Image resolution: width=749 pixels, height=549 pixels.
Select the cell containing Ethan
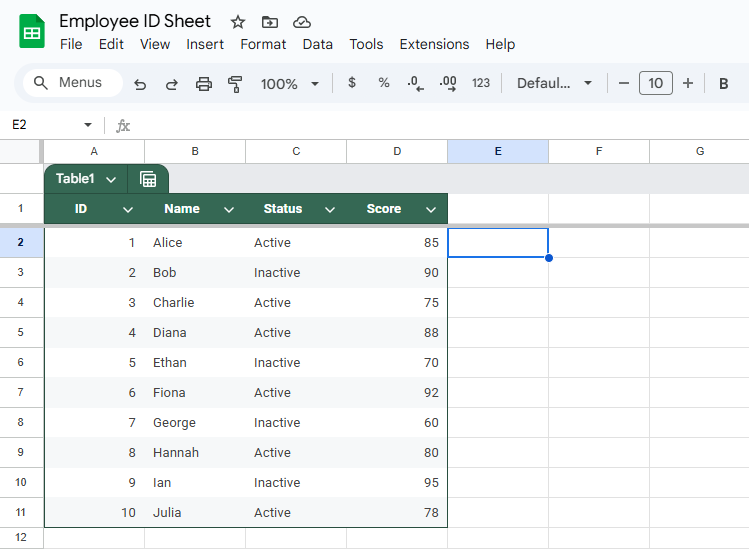[195, 363]
